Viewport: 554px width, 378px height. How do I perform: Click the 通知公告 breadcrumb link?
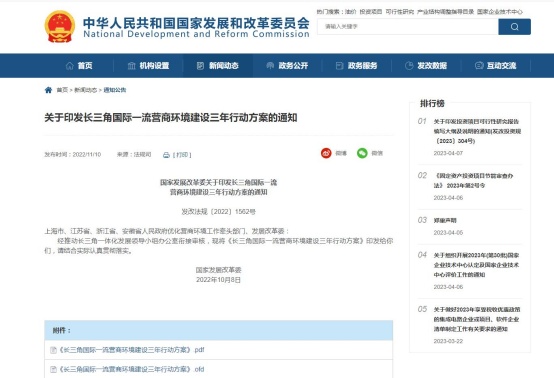point(114,90)
